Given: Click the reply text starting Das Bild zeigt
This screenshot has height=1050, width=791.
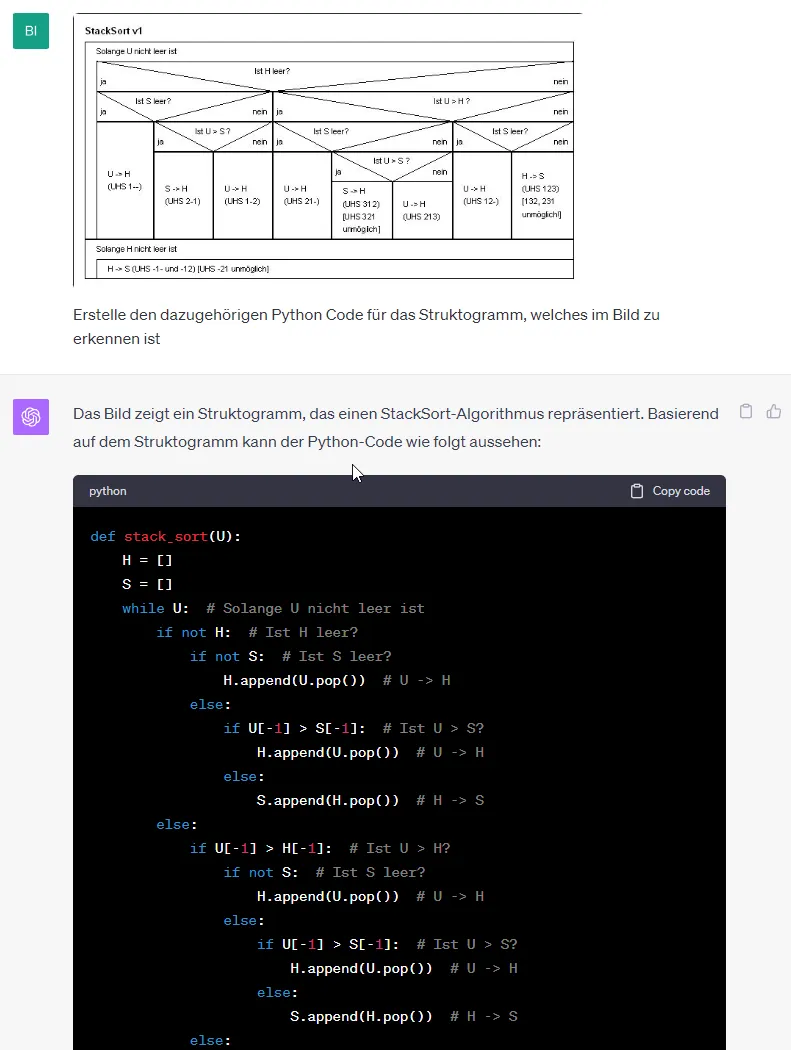Looking at the screenshot, I should click(395, 426).
